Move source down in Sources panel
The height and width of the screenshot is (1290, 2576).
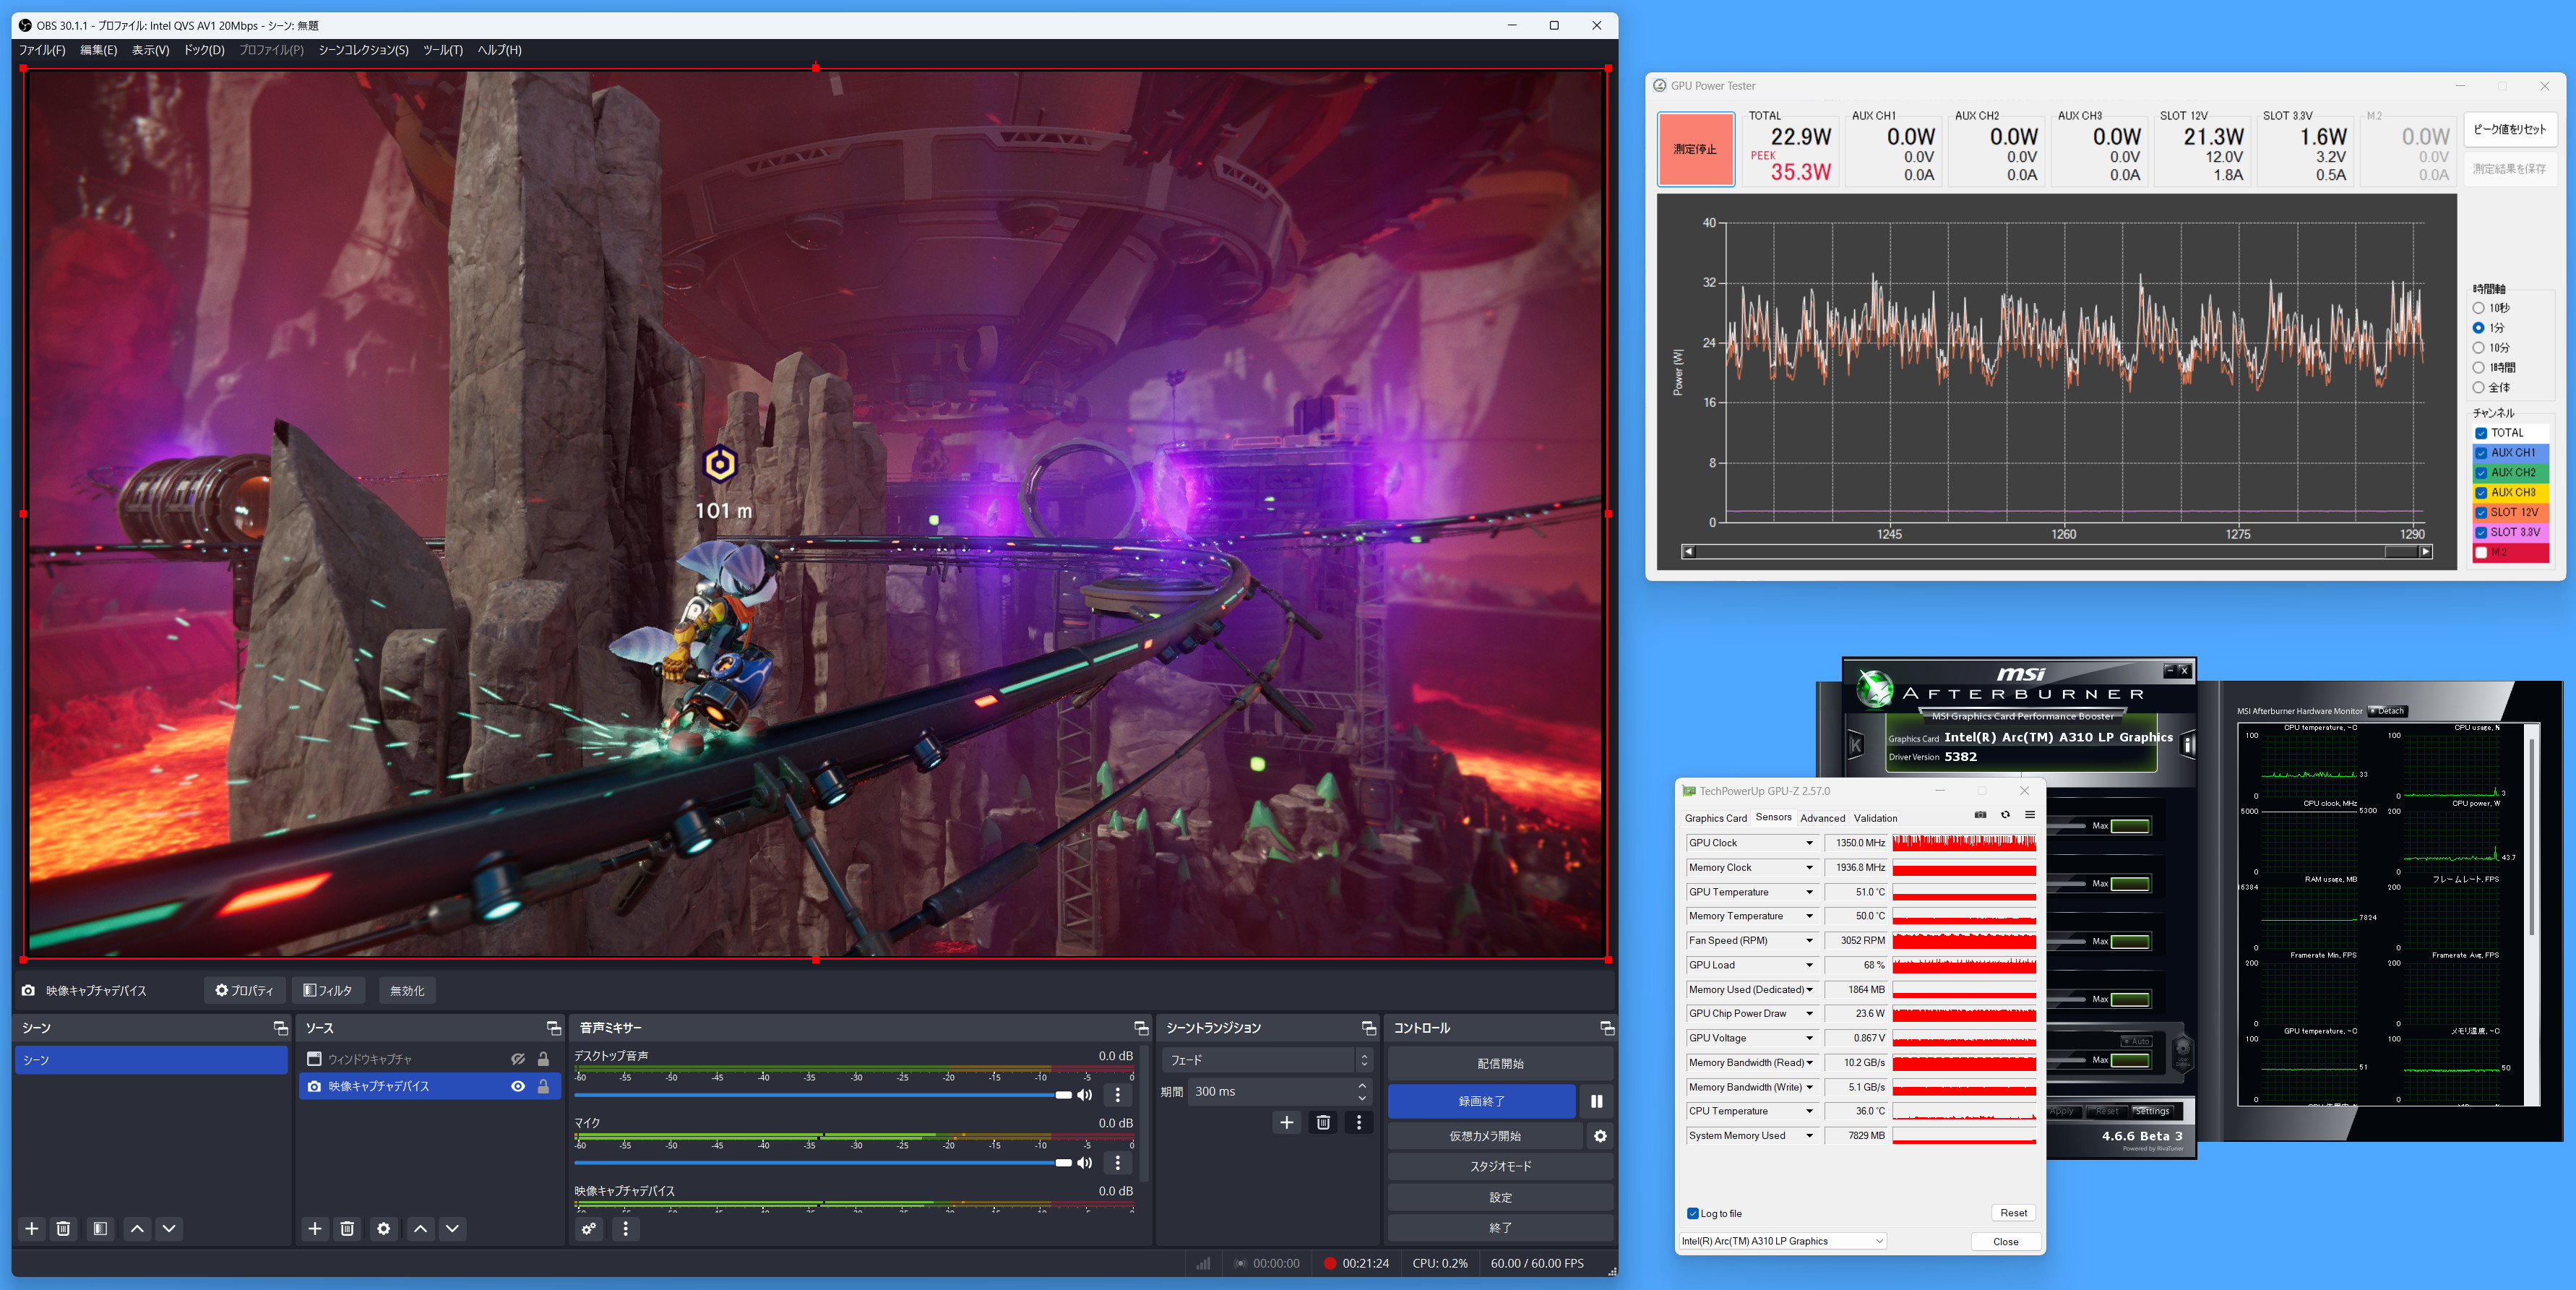tap(452, 1229)
